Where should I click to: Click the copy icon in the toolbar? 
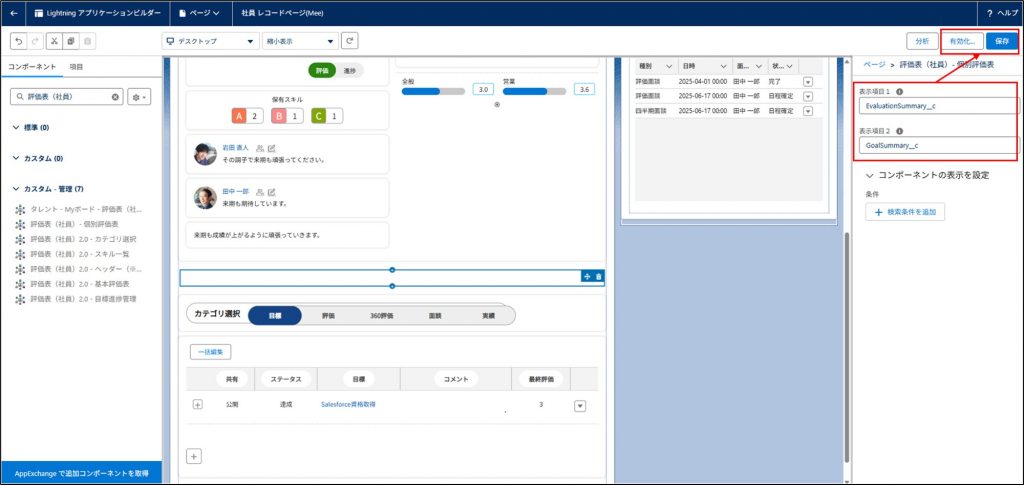pos(70,41)
